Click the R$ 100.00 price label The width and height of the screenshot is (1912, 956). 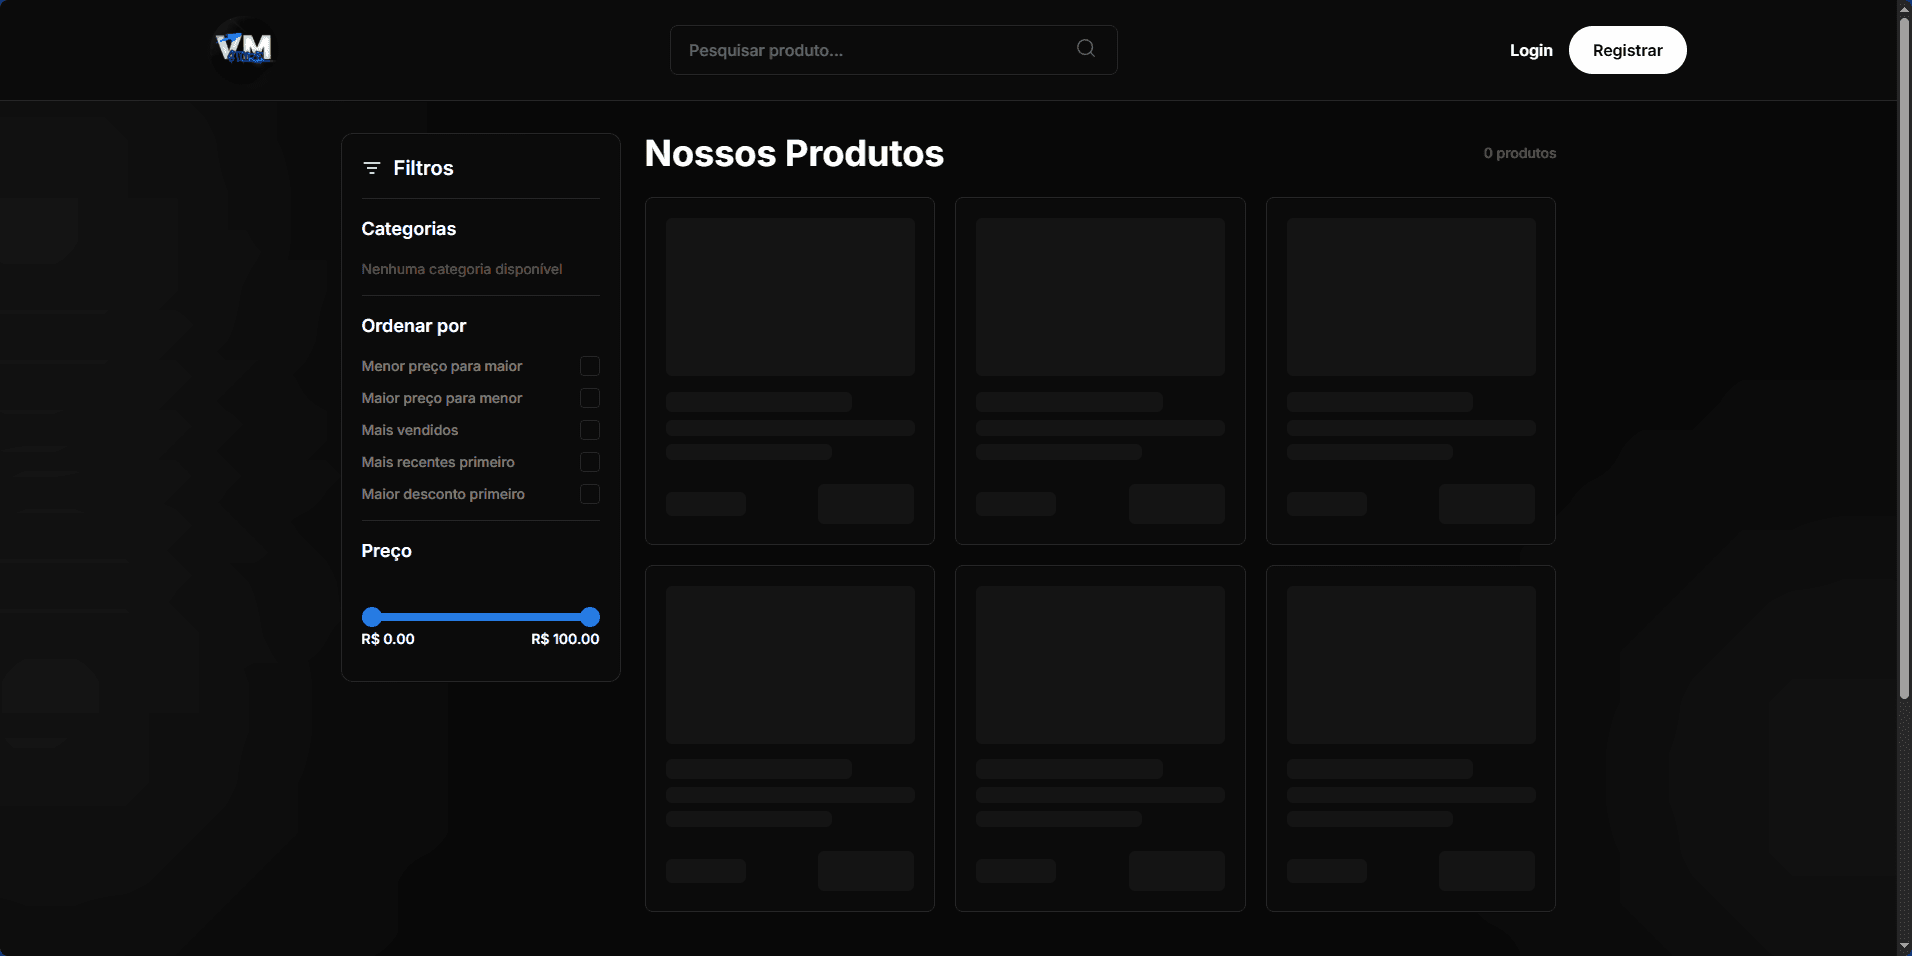point(565,639)
